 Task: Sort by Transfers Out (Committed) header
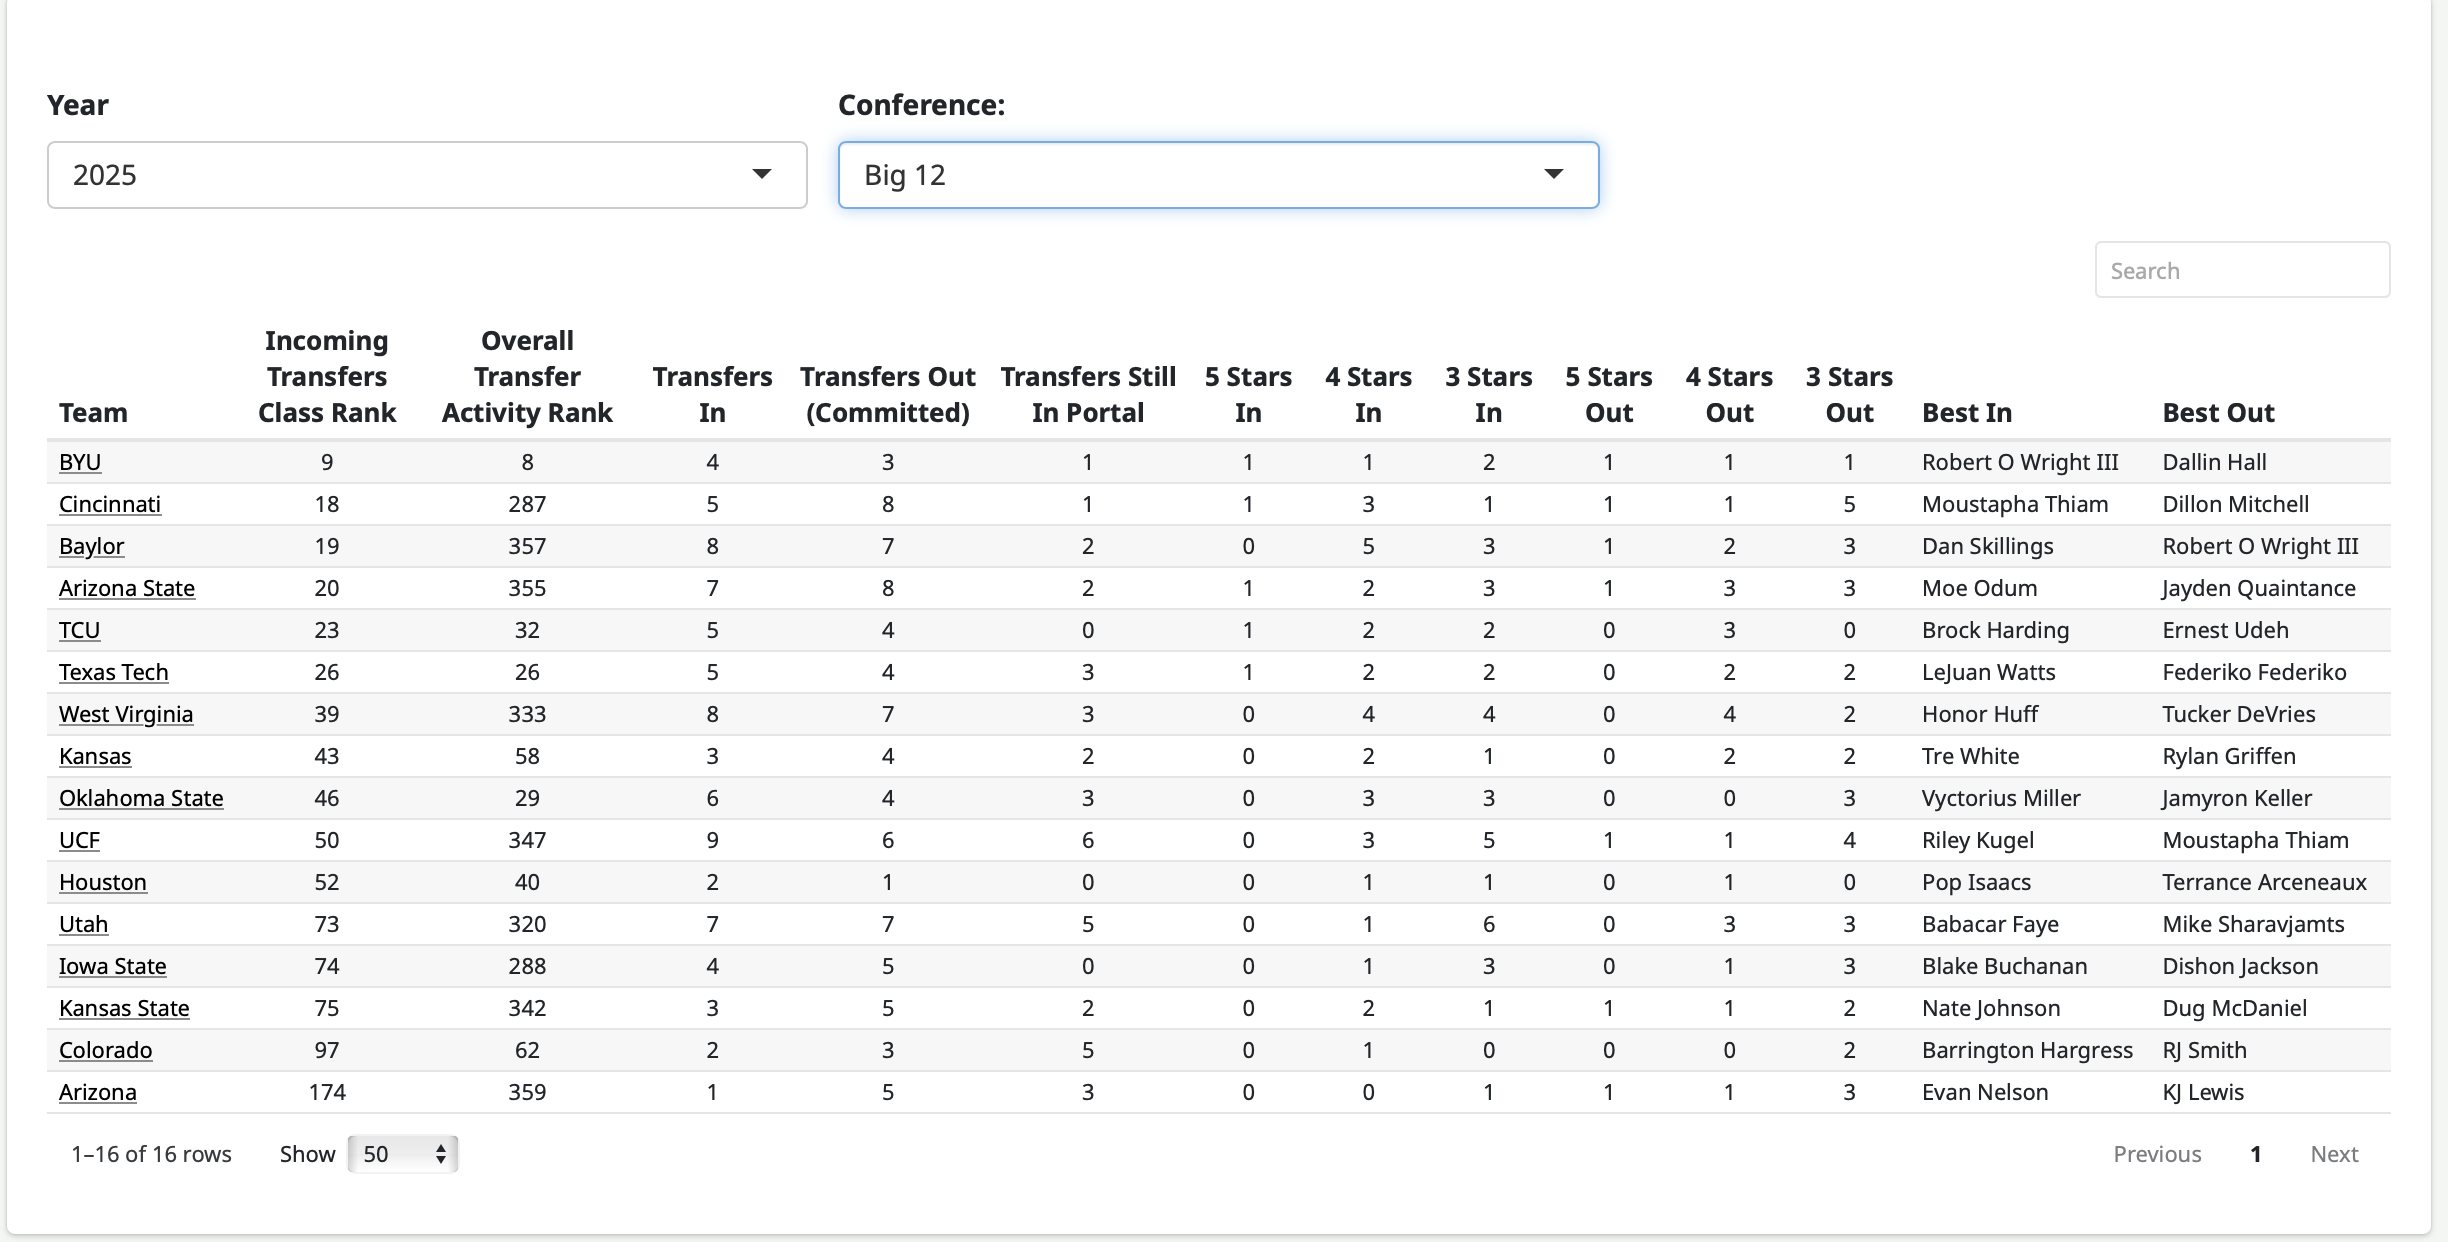[x=887, y=395]
